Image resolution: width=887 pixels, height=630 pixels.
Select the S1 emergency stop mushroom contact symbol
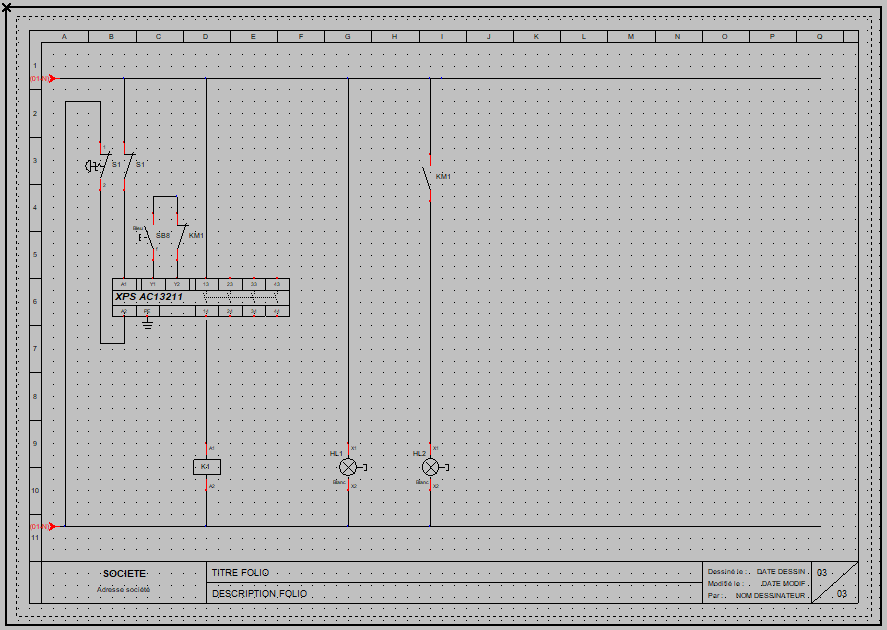pyautogui.click(x=98, y=166)
